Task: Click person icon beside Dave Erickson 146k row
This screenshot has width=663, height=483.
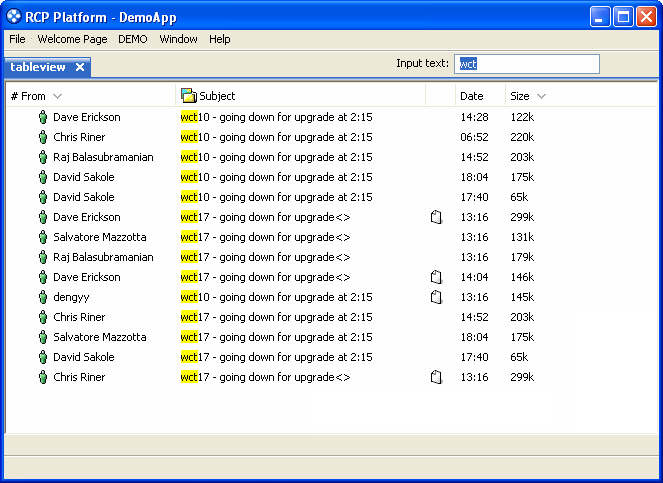Action: (43, 277)
